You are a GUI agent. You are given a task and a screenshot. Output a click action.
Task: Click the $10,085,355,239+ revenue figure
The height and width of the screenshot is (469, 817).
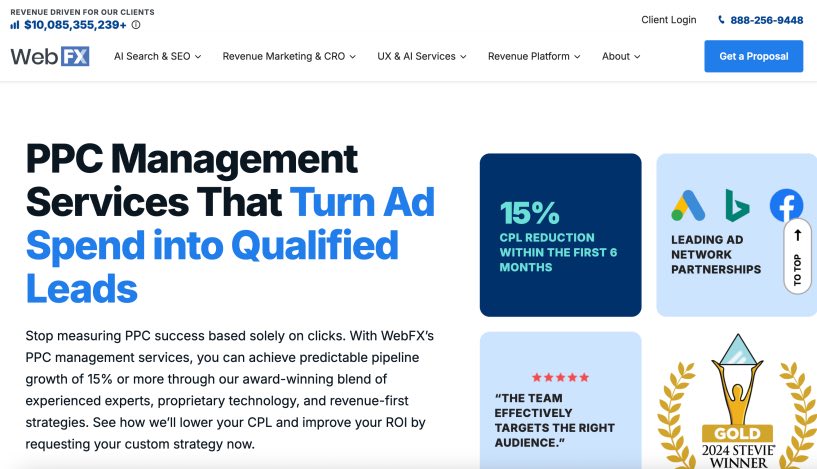pos(75,24)
